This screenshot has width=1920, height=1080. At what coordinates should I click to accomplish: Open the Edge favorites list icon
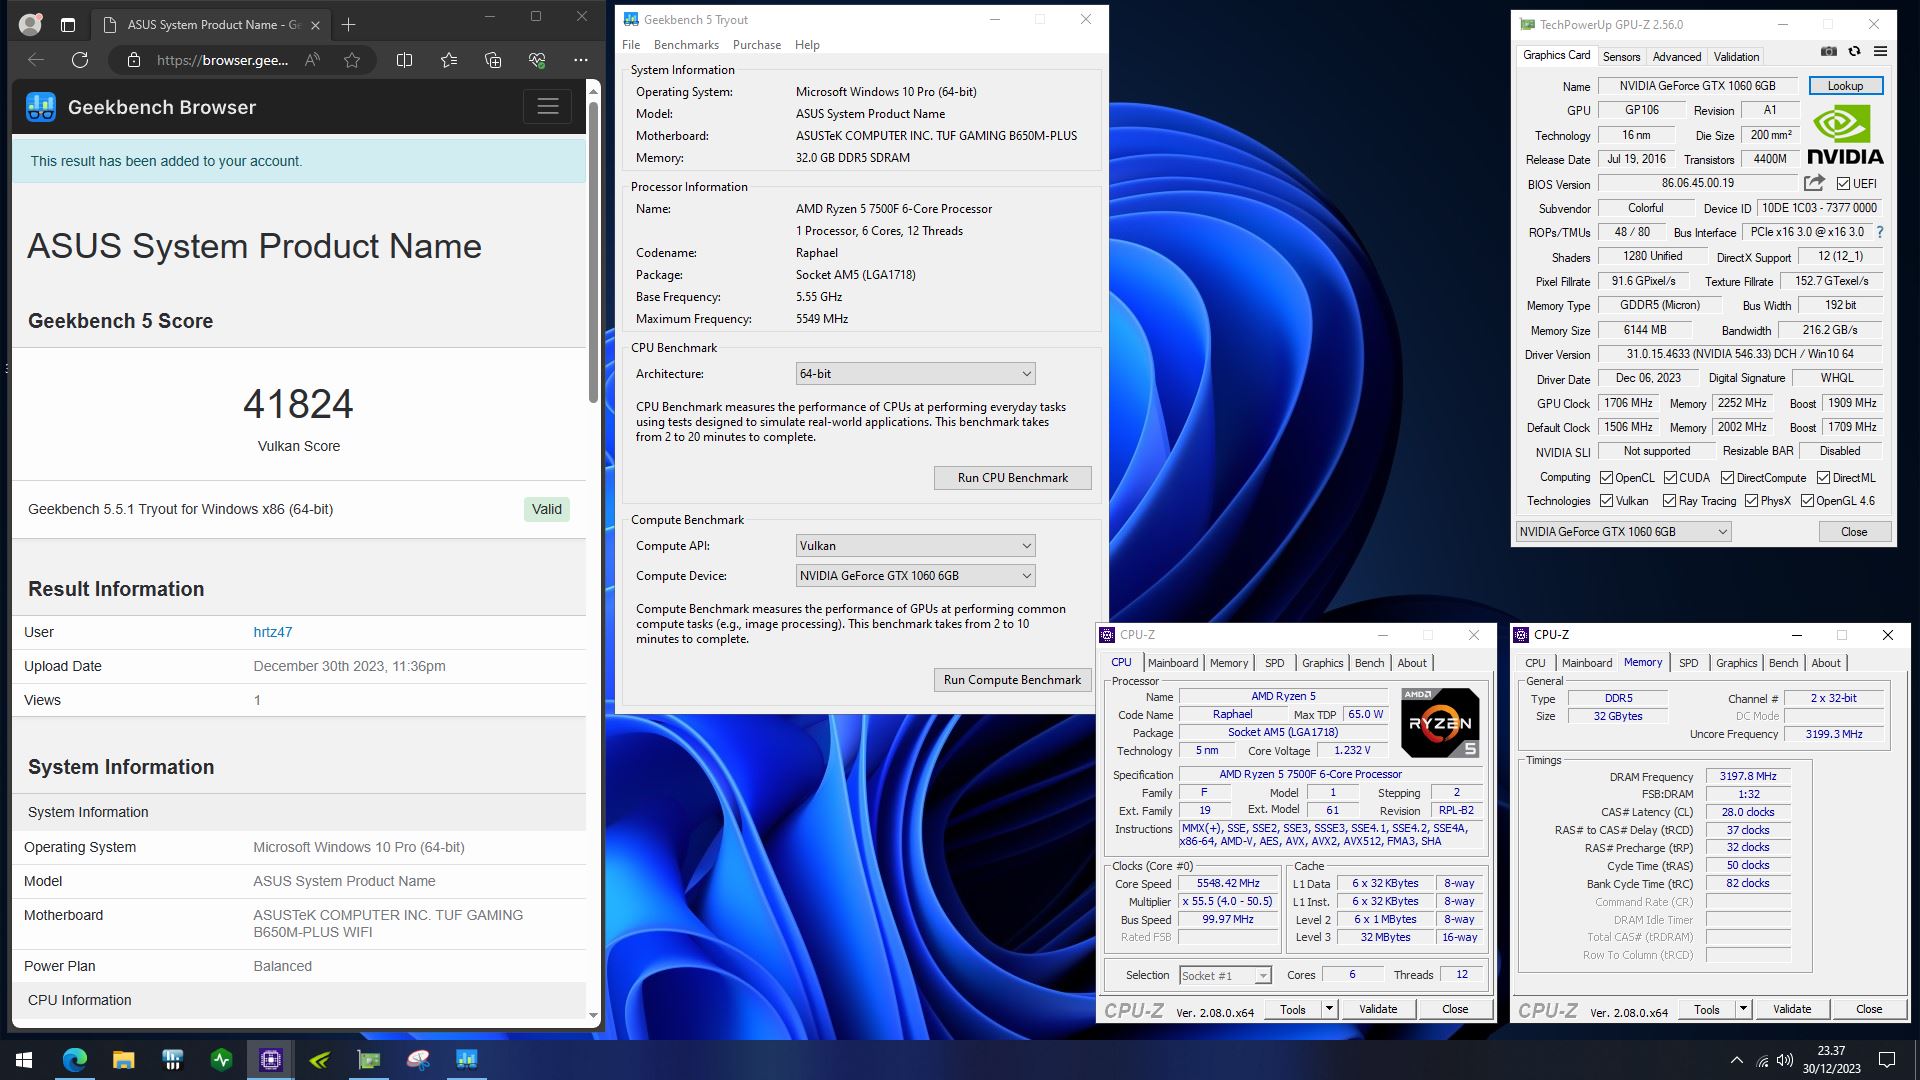click(449, 60)
